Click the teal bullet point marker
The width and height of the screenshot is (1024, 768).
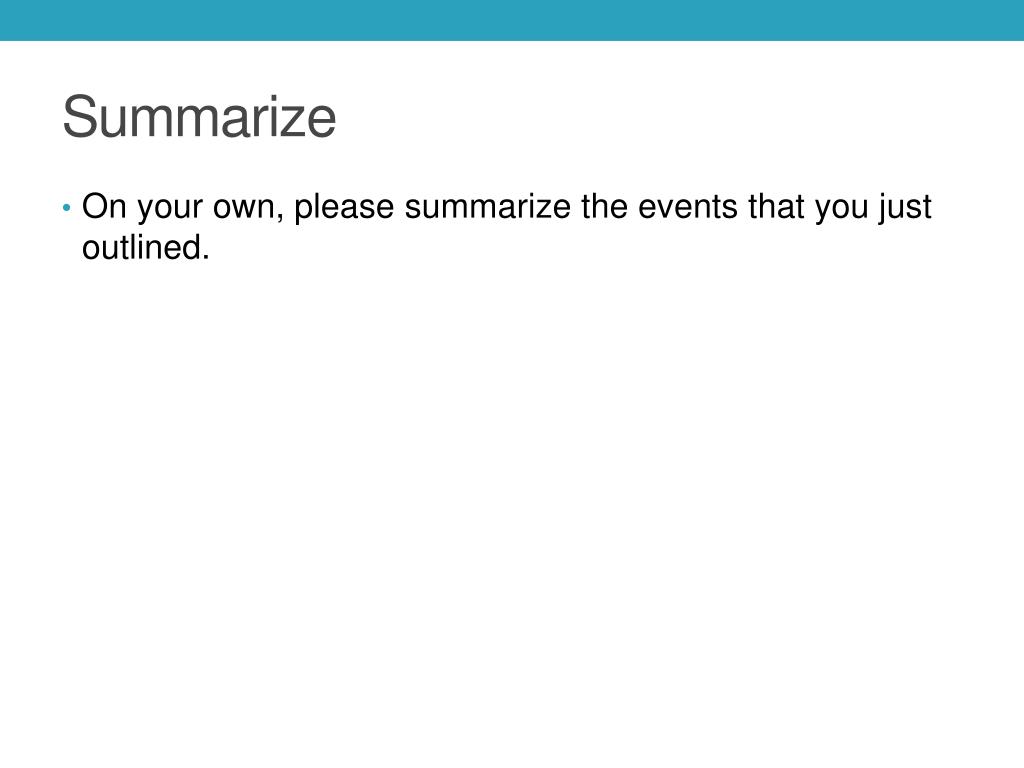(67, 208)
